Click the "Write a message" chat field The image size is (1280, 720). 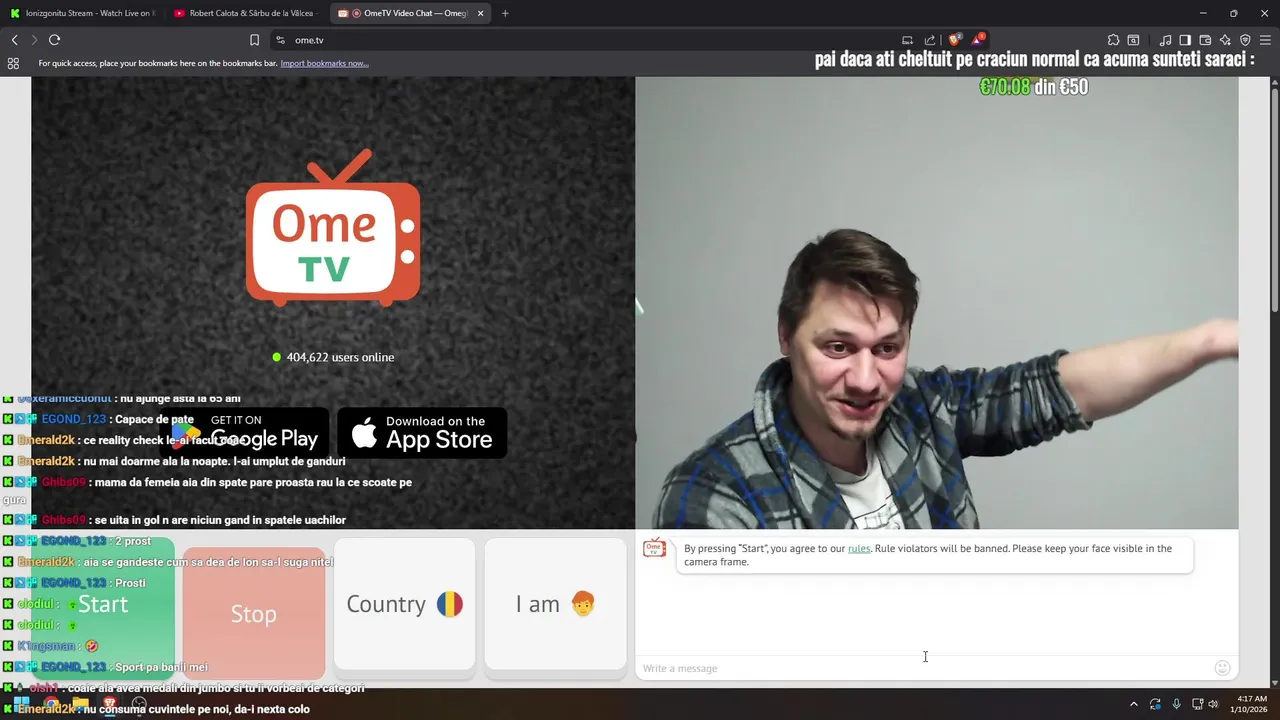(922, 668)
